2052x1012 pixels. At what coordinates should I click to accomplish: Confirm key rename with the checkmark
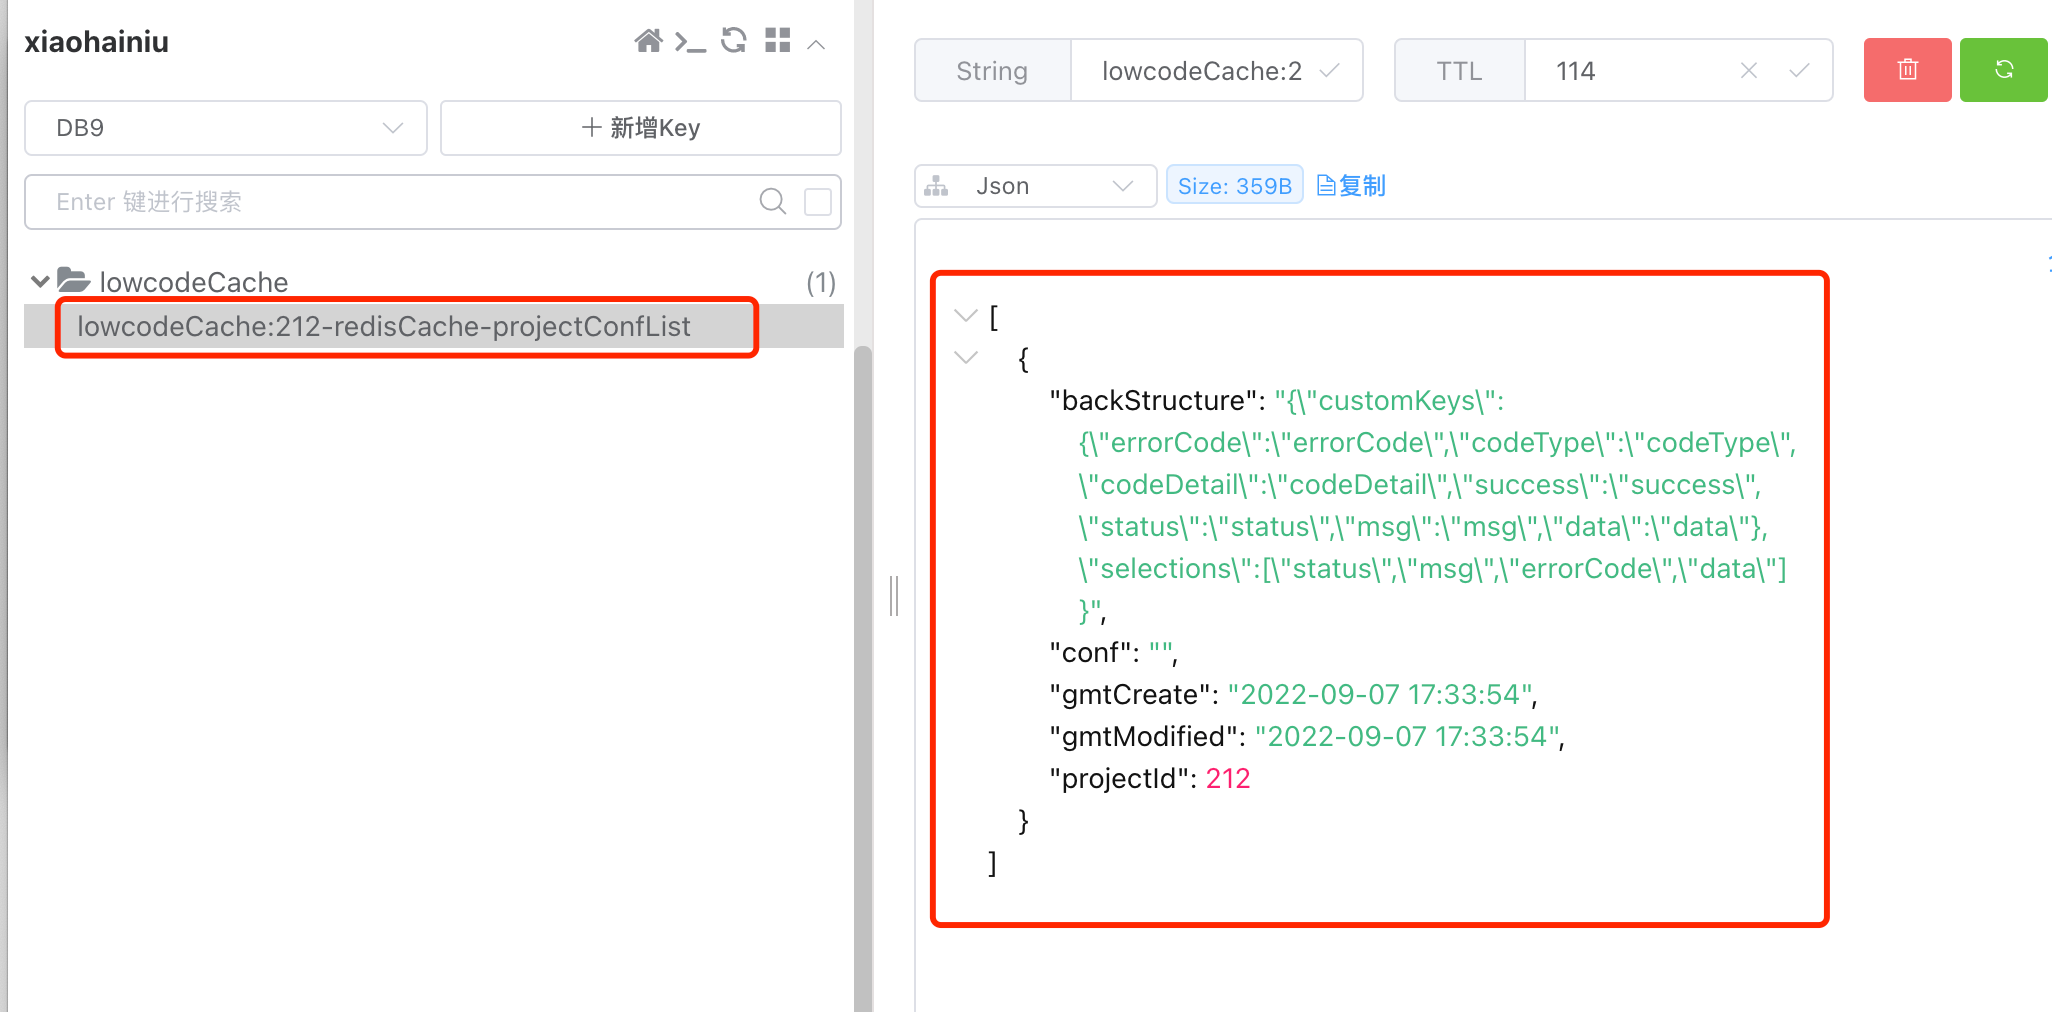tap(1330, 71)
